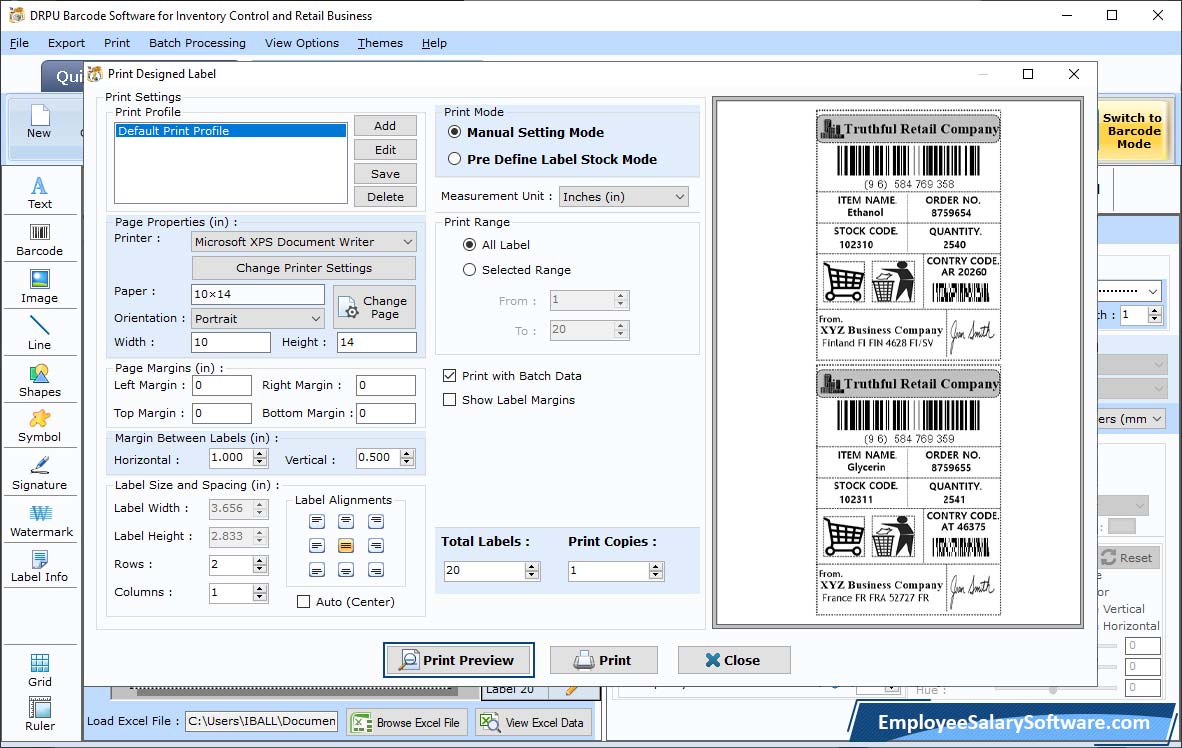Select the Image tool in sidebar
1182x748 pixels.
[39, 287]
